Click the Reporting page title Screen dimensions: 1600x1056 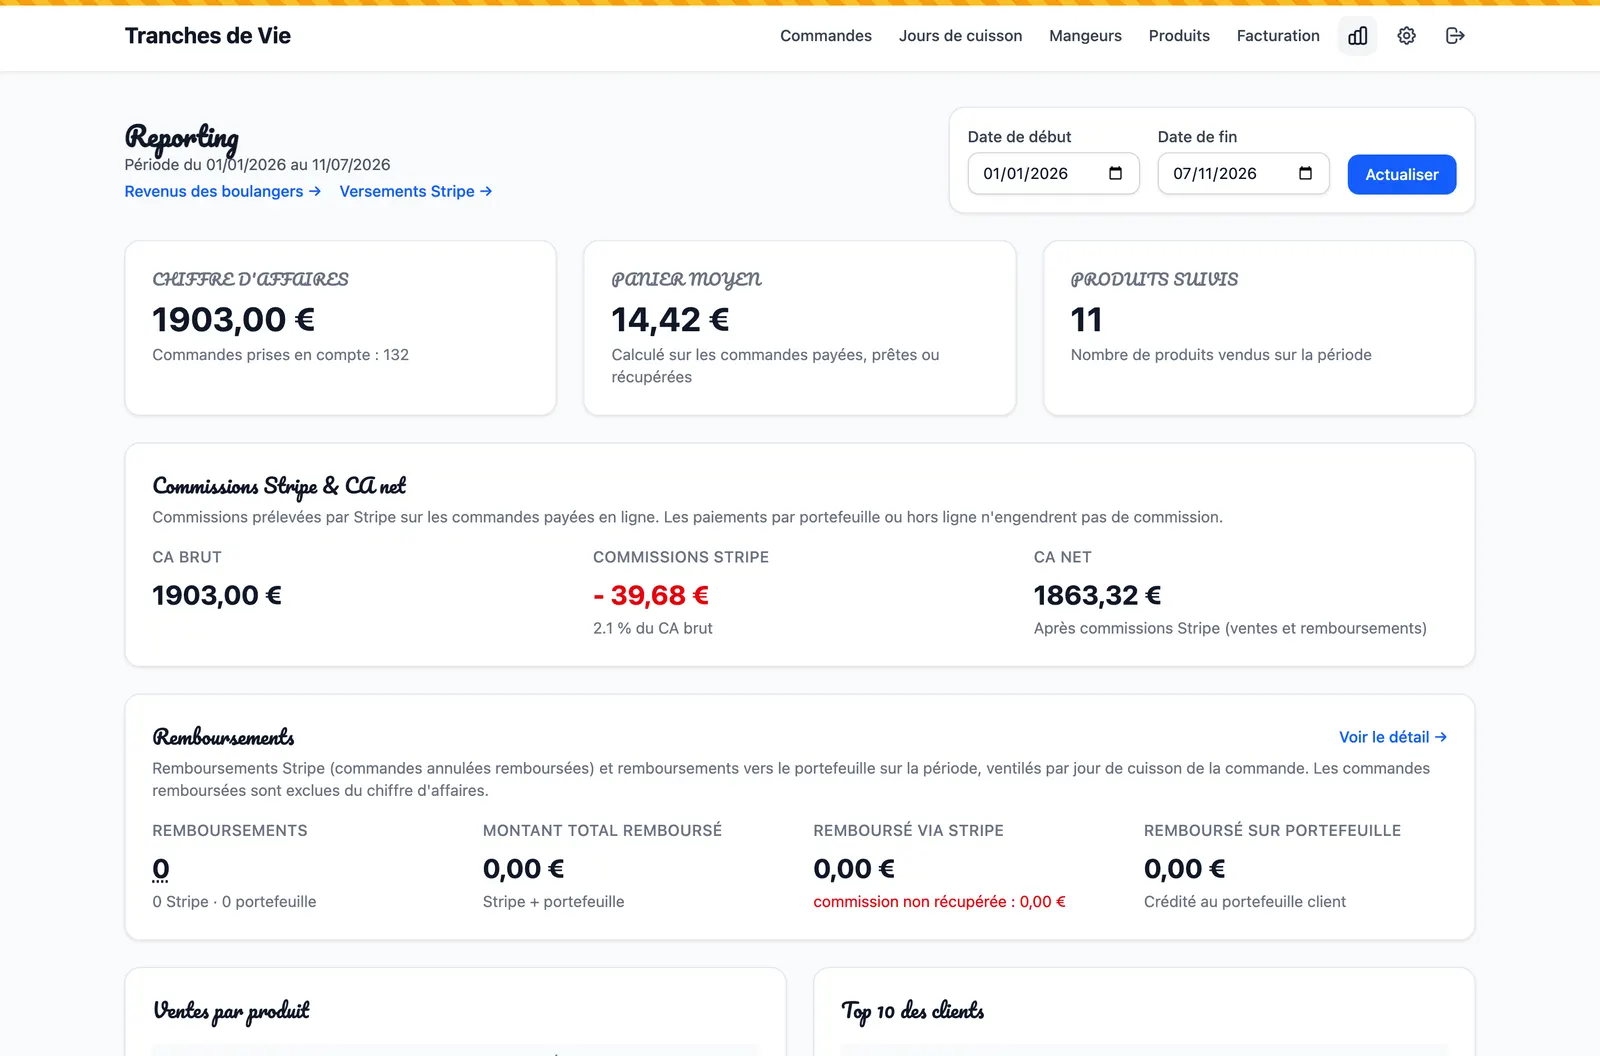click(182, 137)
